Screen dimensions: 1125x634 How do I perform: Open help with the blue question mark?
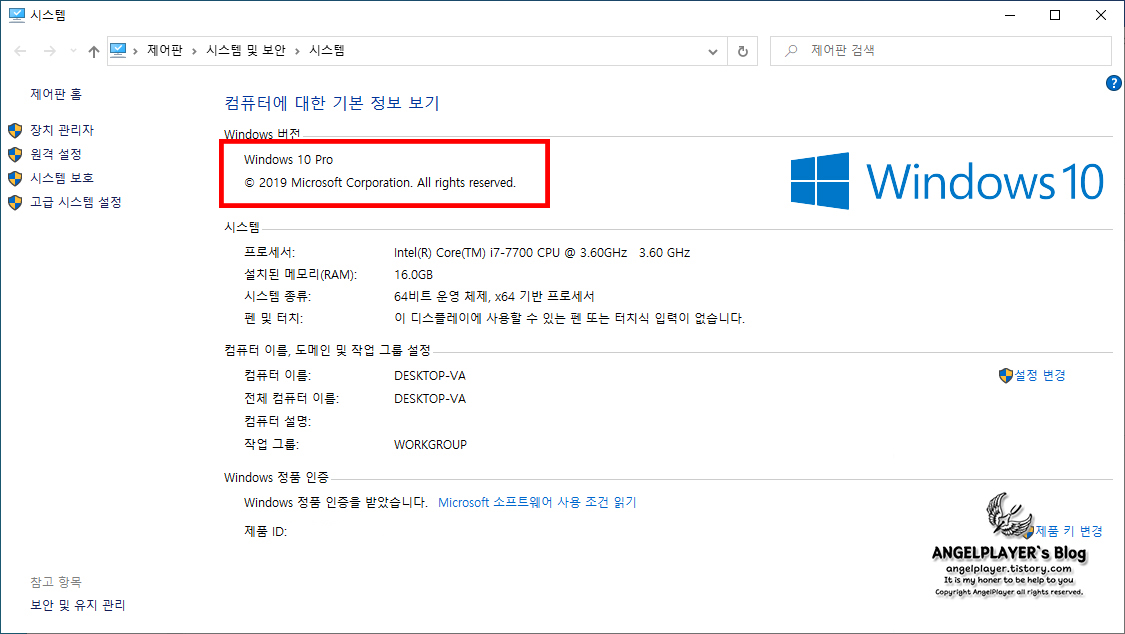(1114, 83)
